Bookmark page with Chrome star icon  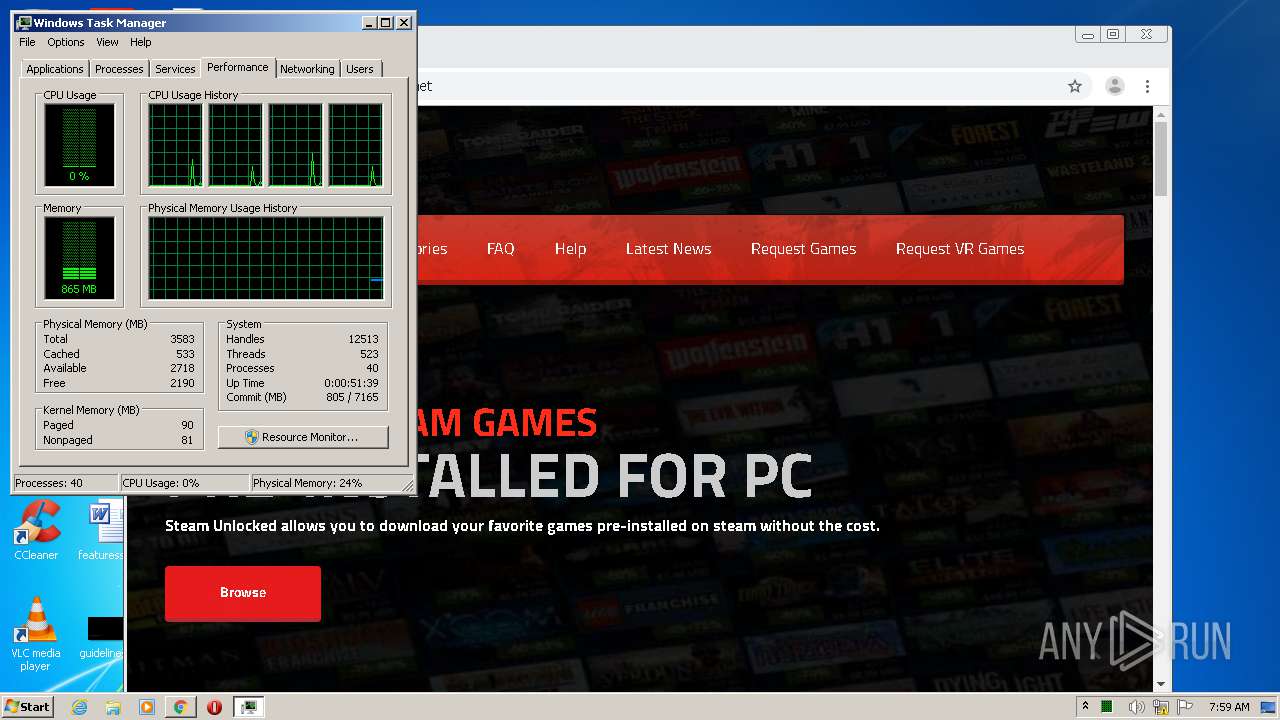1075,86
